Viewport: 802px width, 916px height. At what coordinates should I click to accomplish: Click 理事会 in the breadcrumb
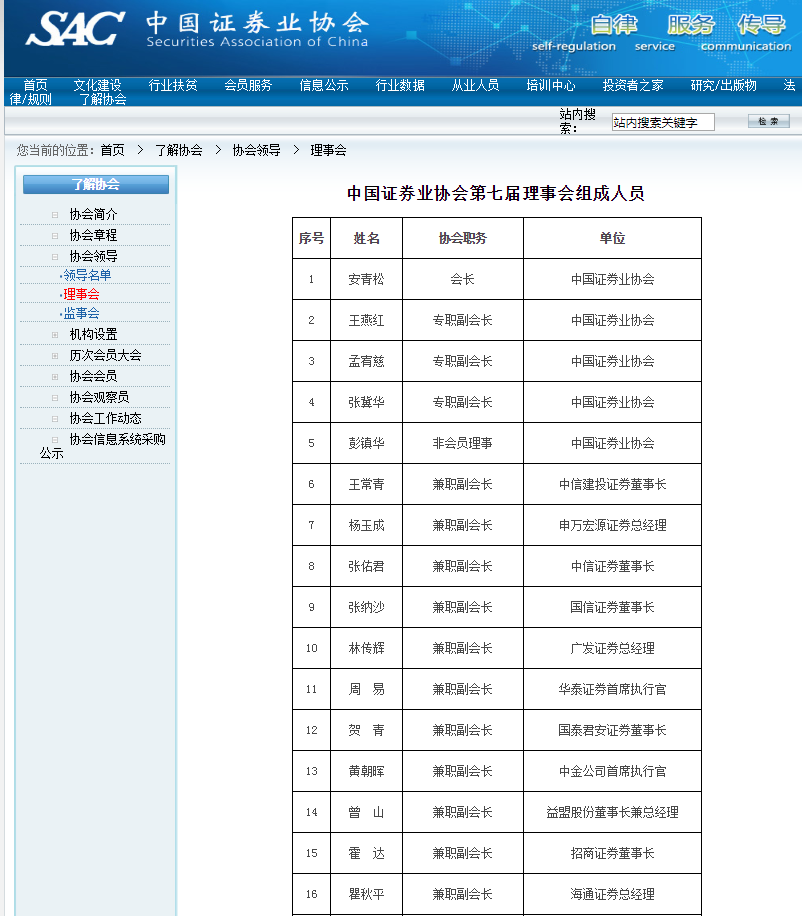(328, 150)
